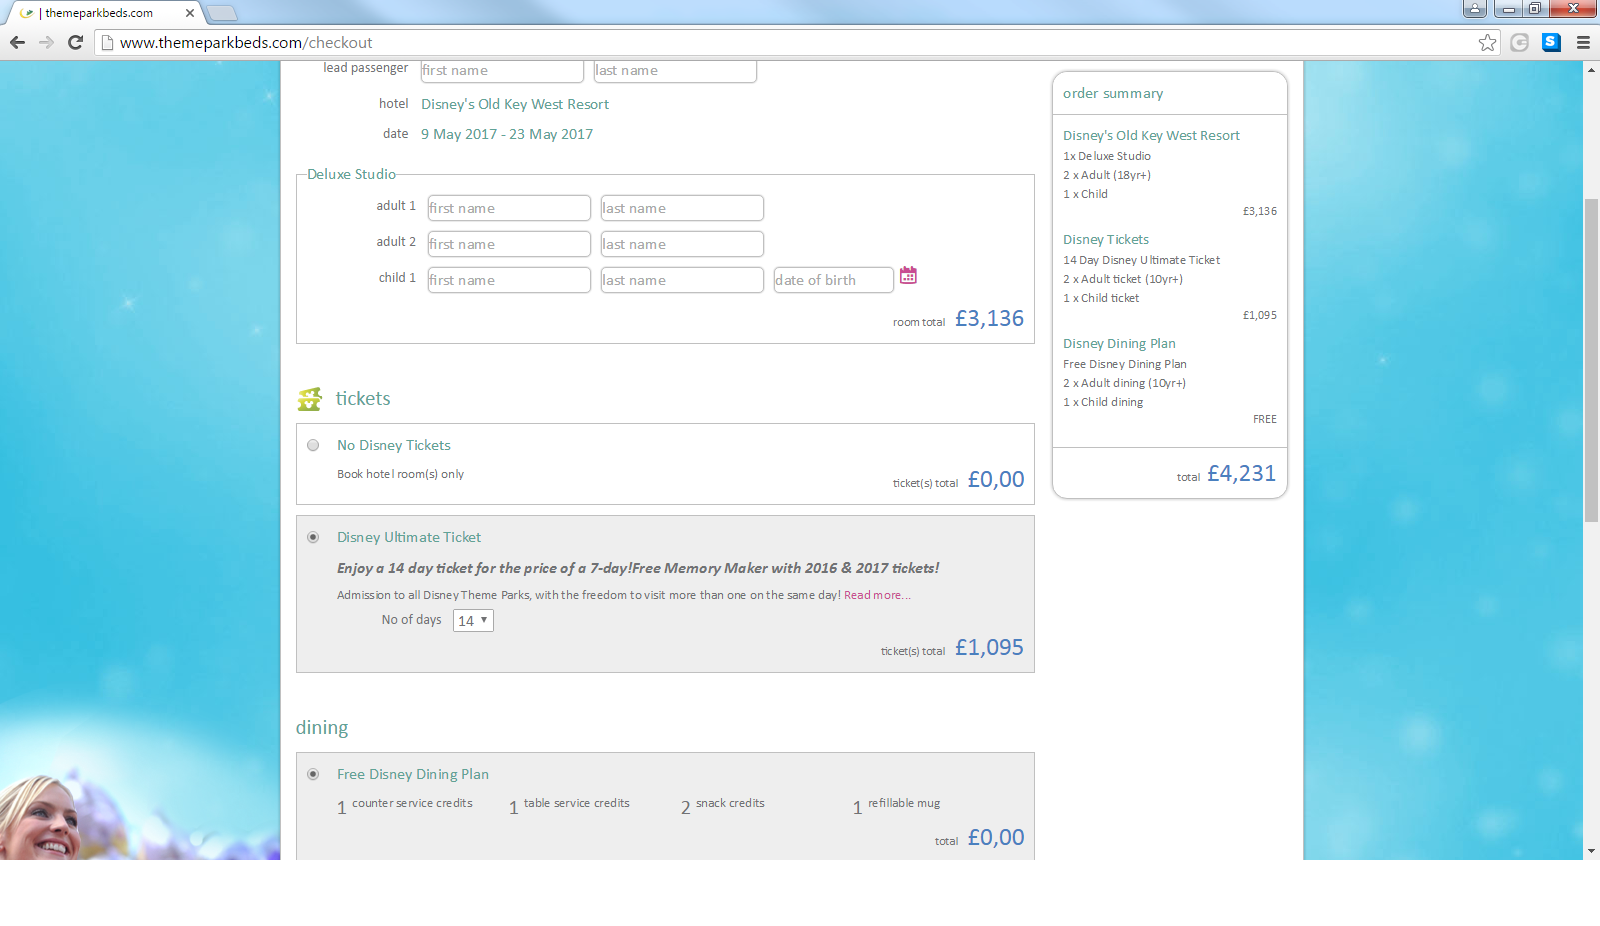Click the Disney Tickets heading in order summary
Image resolution: width=1600 pixels, height=926 pixels.
[x=1106, y=240]
